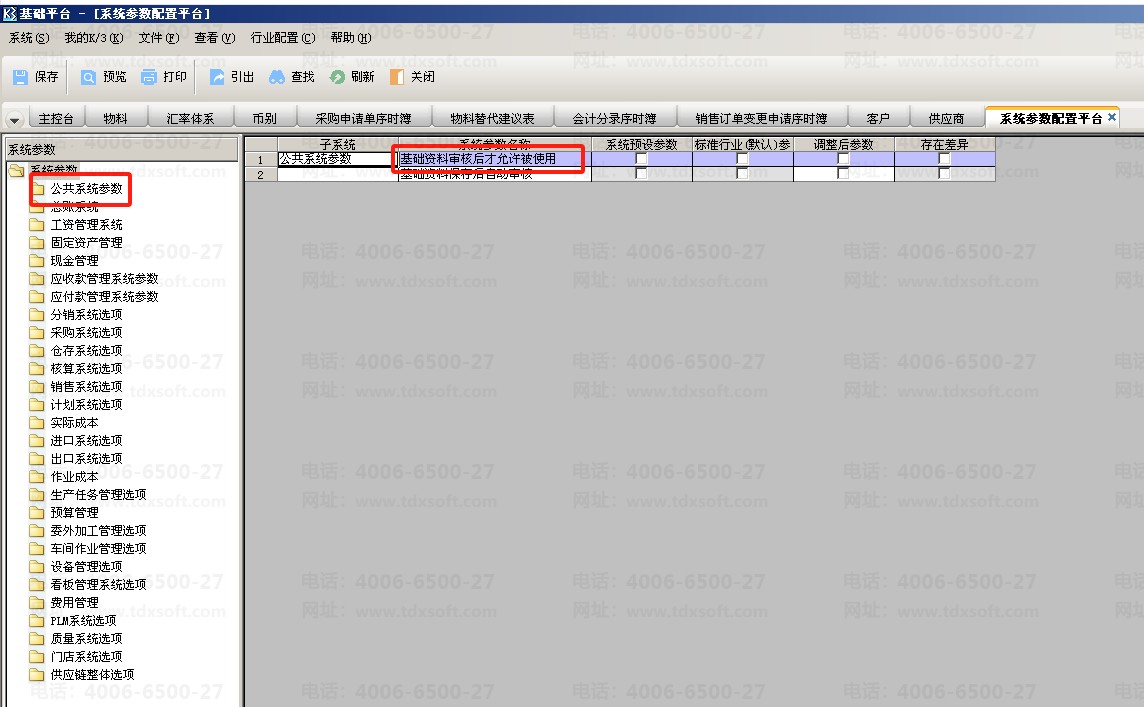Open the 行业配置 menu
The image size is (1144, 707).
click(282, 38)
